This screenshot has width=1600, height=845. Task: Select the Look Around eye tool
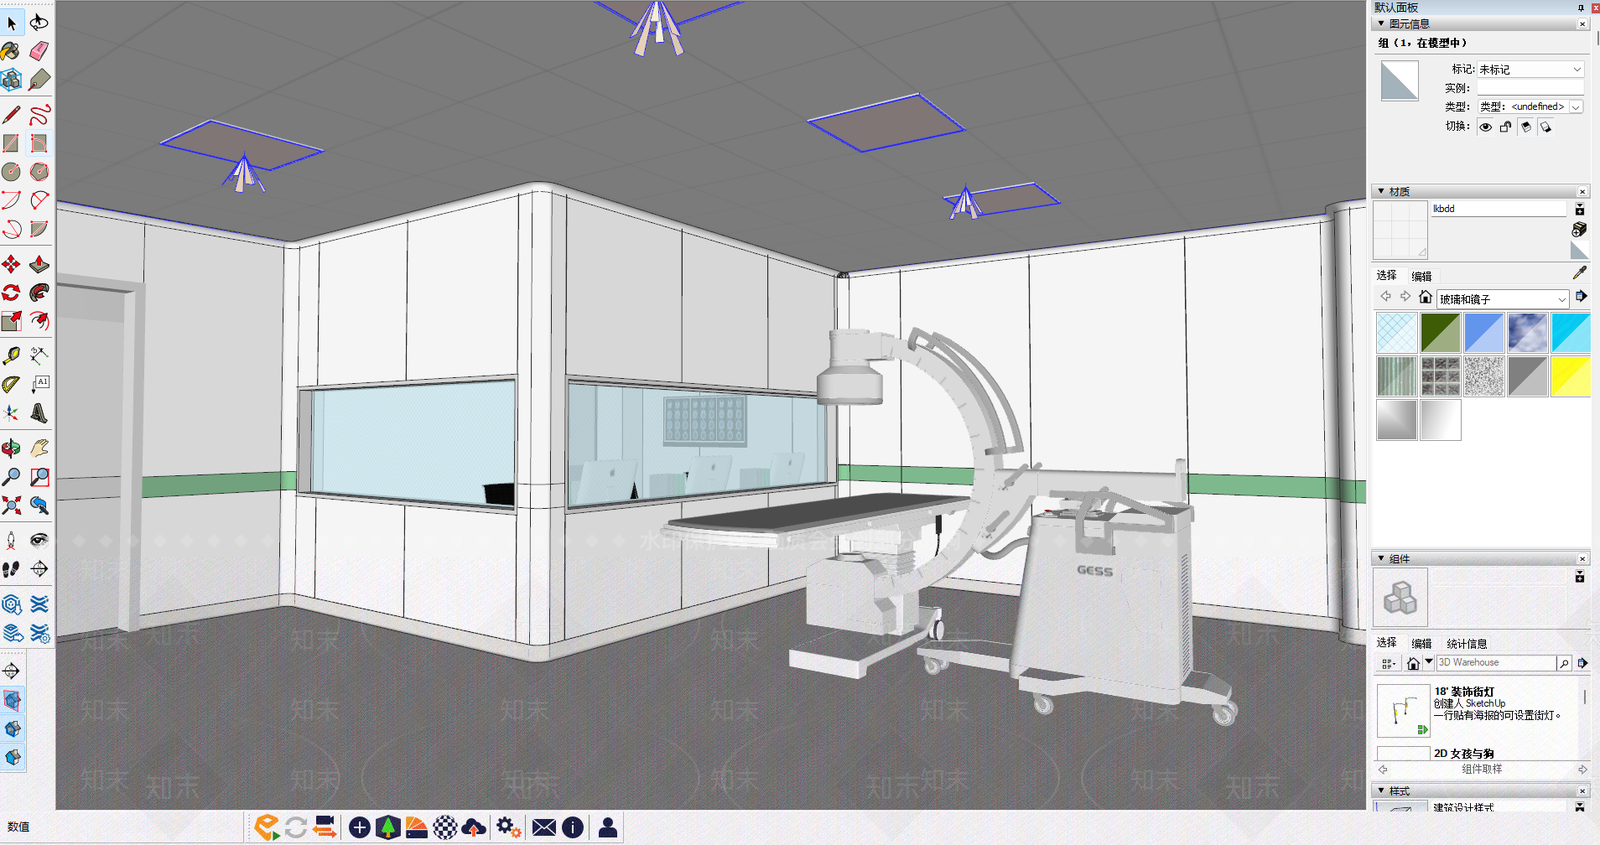[39, 540]
